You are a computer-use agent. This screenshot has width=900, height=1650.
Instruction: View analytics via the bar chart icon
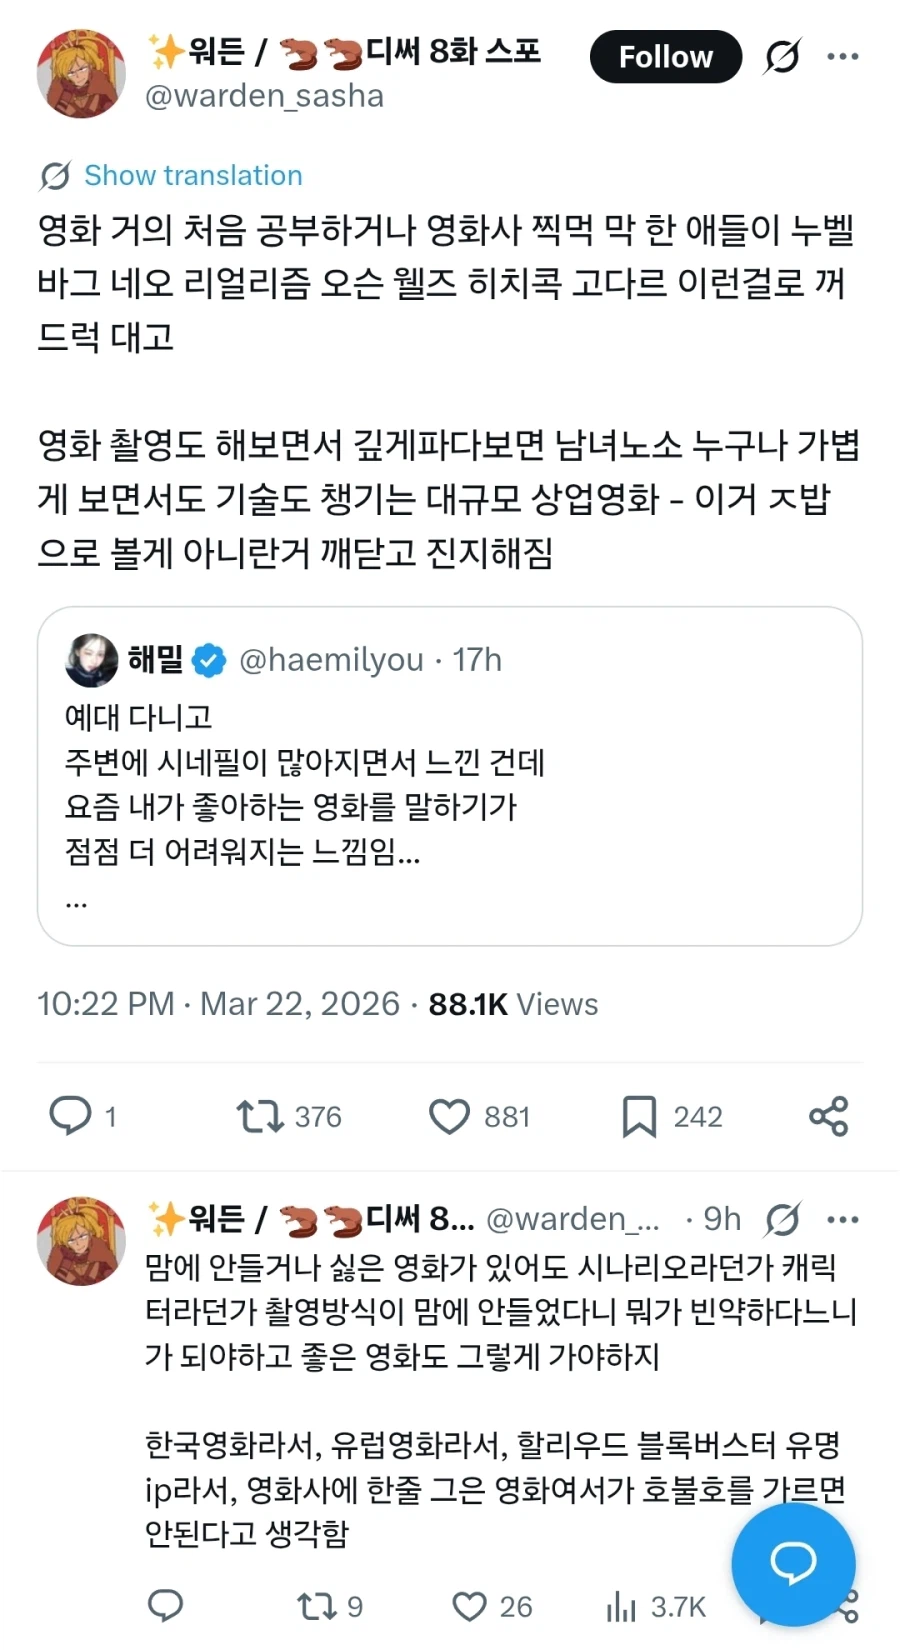[x=623, y=1605]
